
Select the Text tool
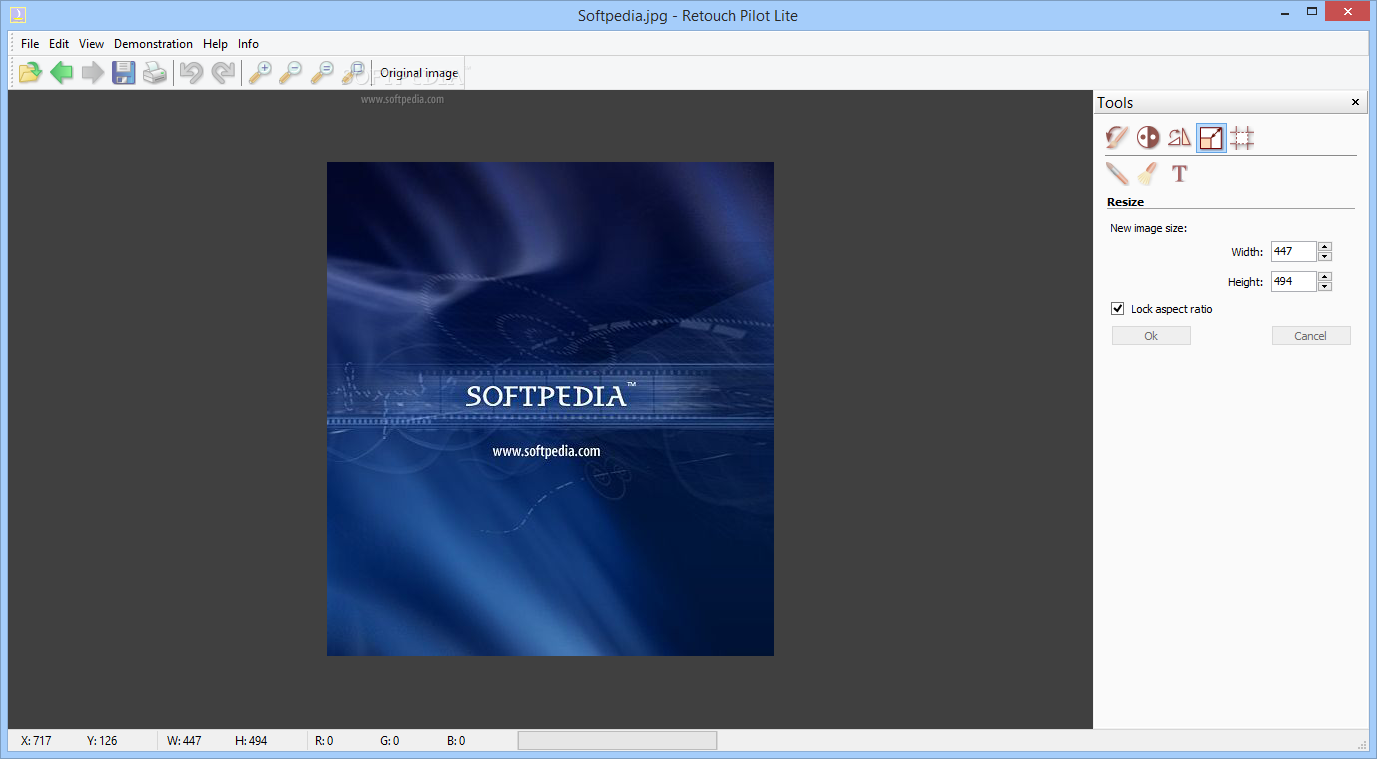click(1180, 173)
